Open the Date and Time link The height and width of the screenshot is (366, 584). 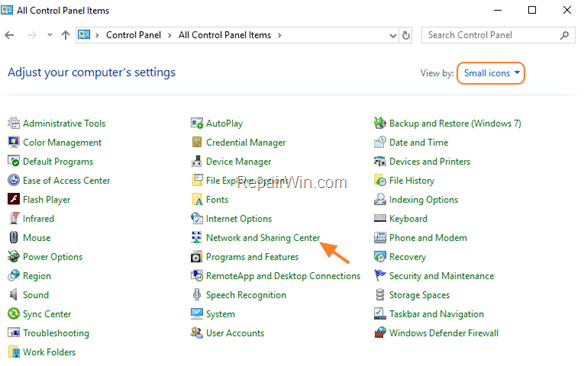[419, 142]
